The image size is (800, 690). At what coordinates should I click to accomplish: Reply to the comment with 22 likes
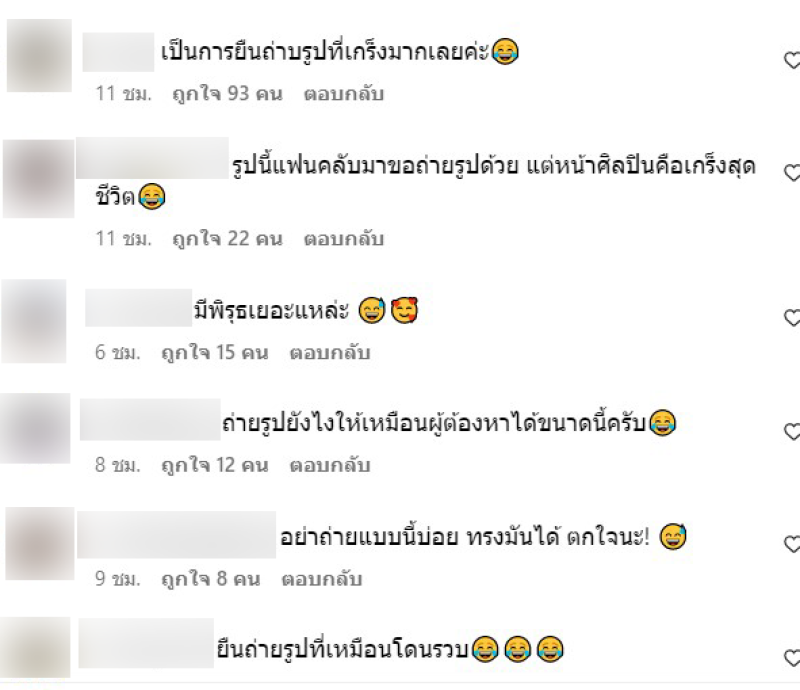point(343,239)
